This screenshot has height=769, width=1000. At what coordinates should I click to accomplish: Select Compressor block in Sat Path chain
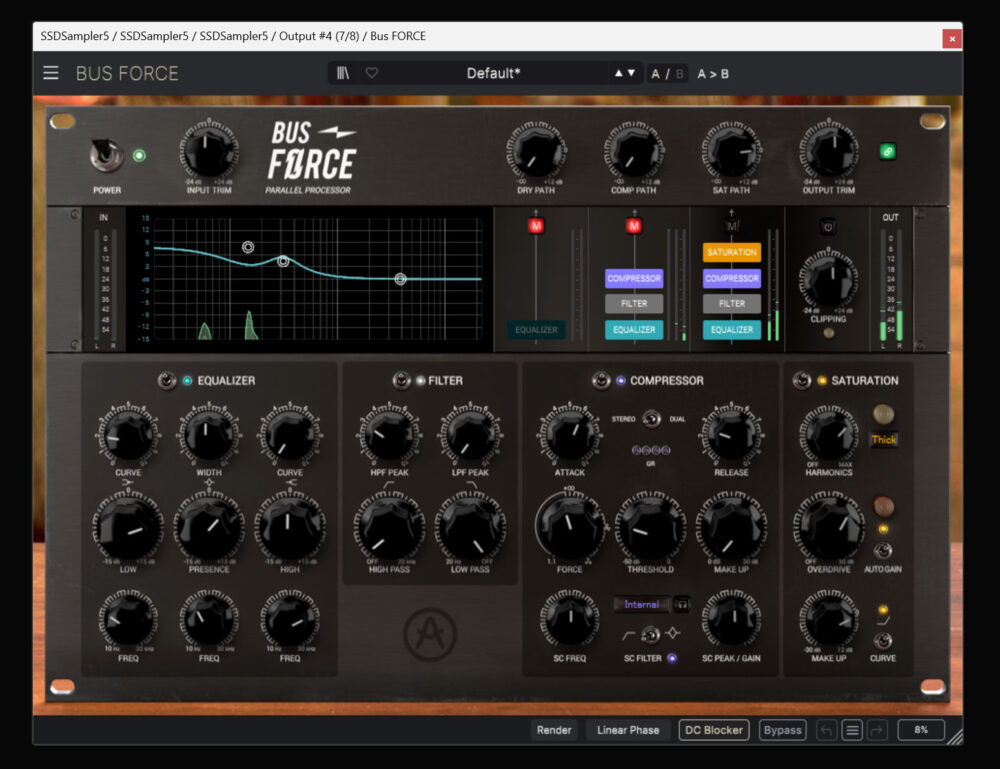click(732, 279)
